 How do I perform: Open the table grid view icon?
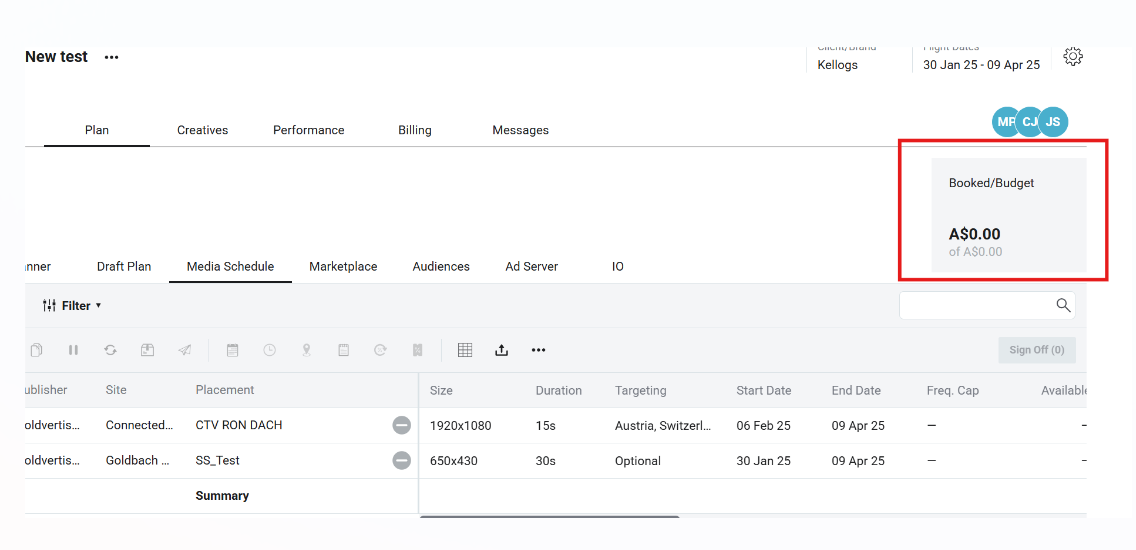(465, 350)
